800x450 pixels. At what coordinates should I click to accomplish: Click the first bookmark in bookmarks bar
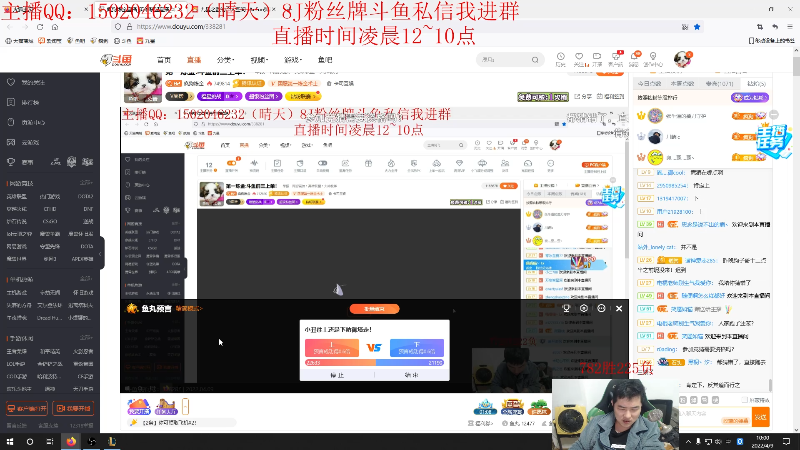pyautogui.click(x=19, y=41)
